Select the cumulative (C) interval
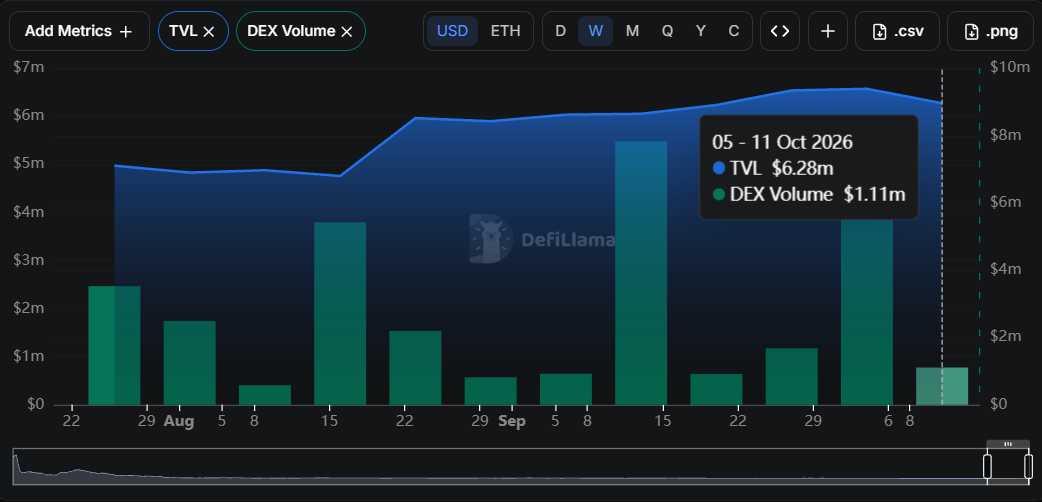The width and height of the screenshot is (1042, 502). coord(734,31)
